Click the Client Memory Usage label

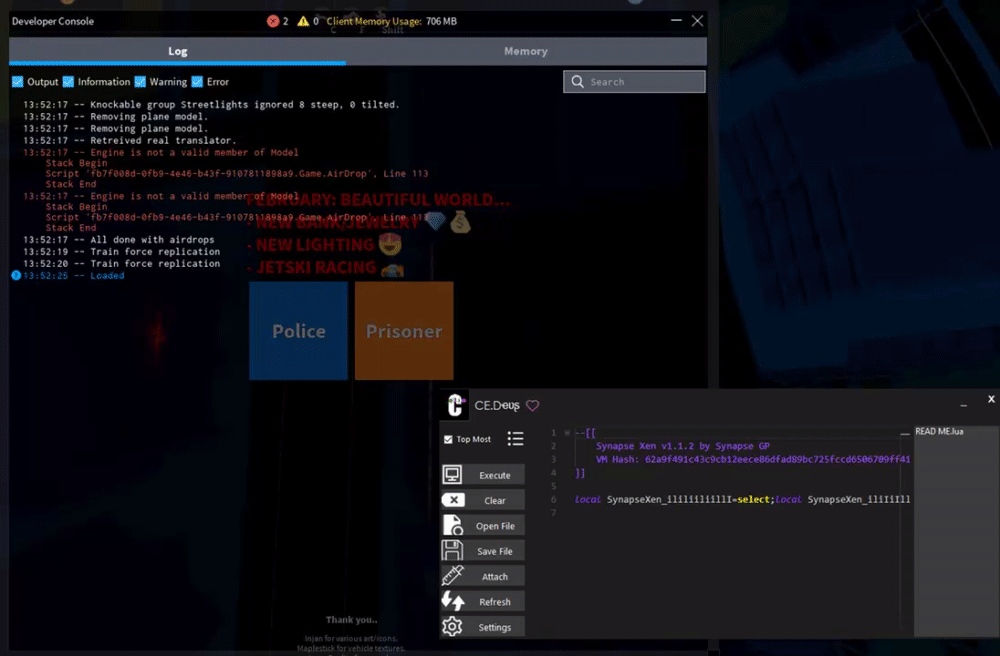374,21
